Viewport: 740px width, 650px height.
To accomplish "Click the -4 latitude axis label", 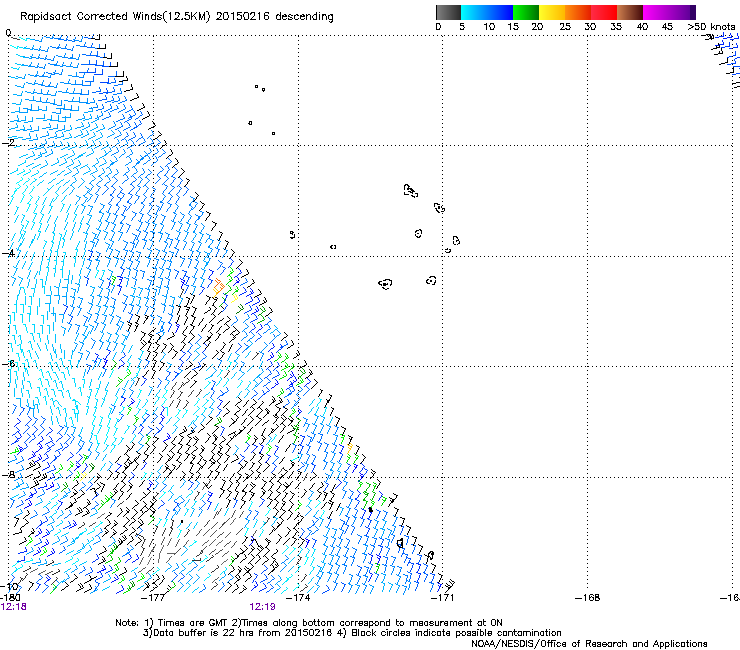I will [x=8, y=253].
